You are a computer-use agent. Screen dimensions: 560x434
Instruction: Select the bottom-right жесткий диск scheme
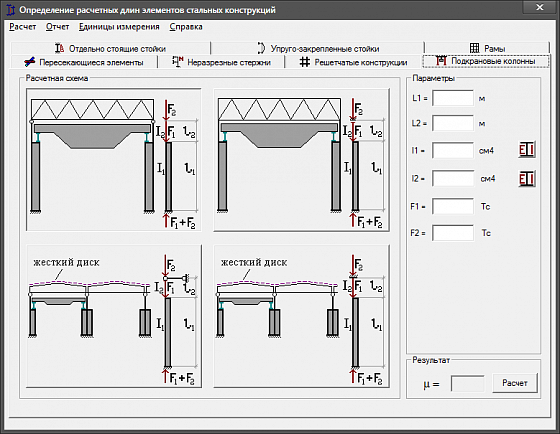point(301,316)
